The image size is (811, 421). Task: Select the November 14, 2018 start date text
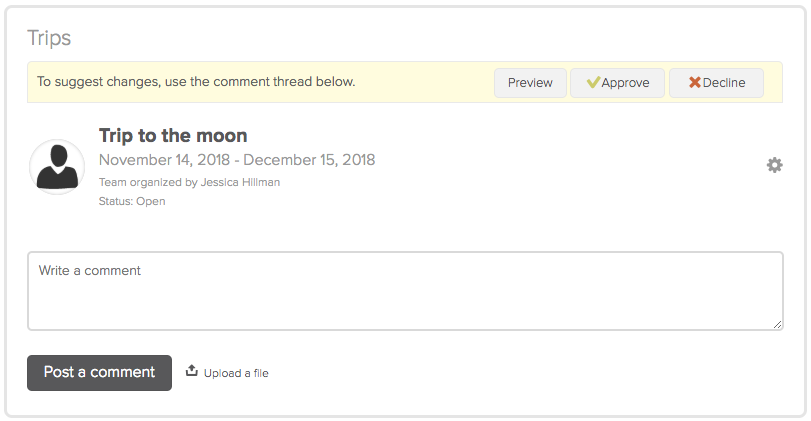164,160
